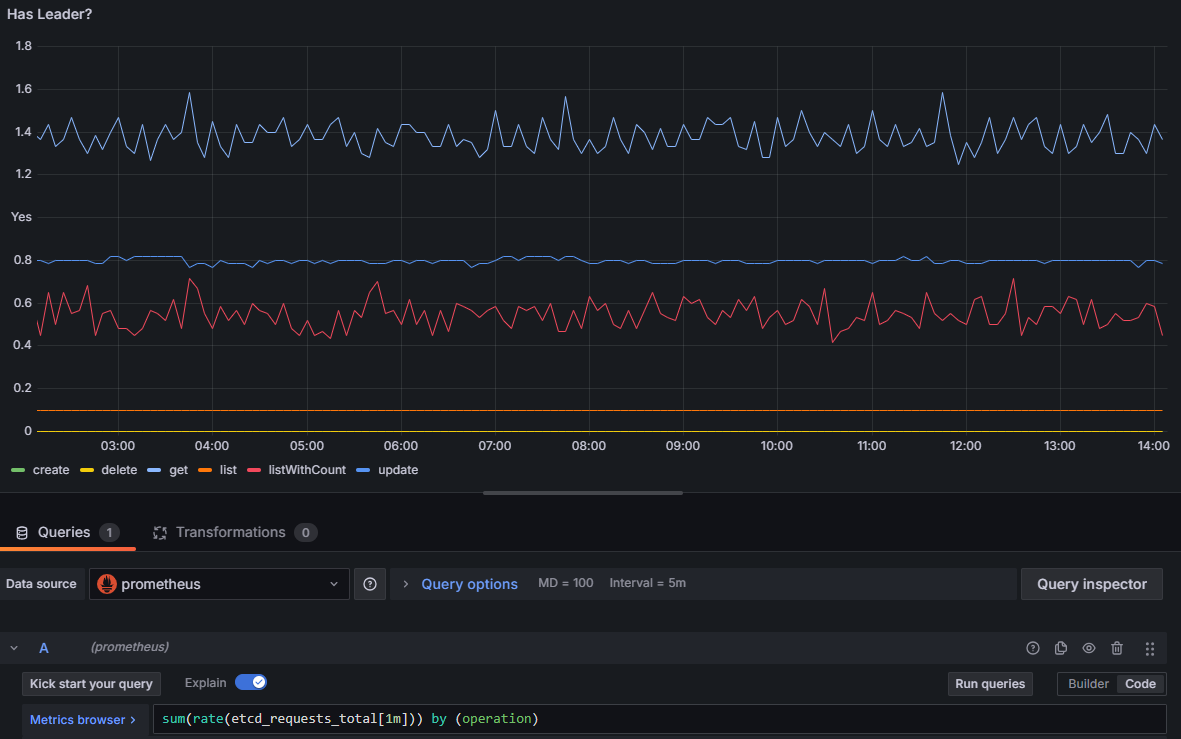The image size is (1181, 739).
Task: Switch query editor to Builder mode
Action: click(x=1088, y=684)
